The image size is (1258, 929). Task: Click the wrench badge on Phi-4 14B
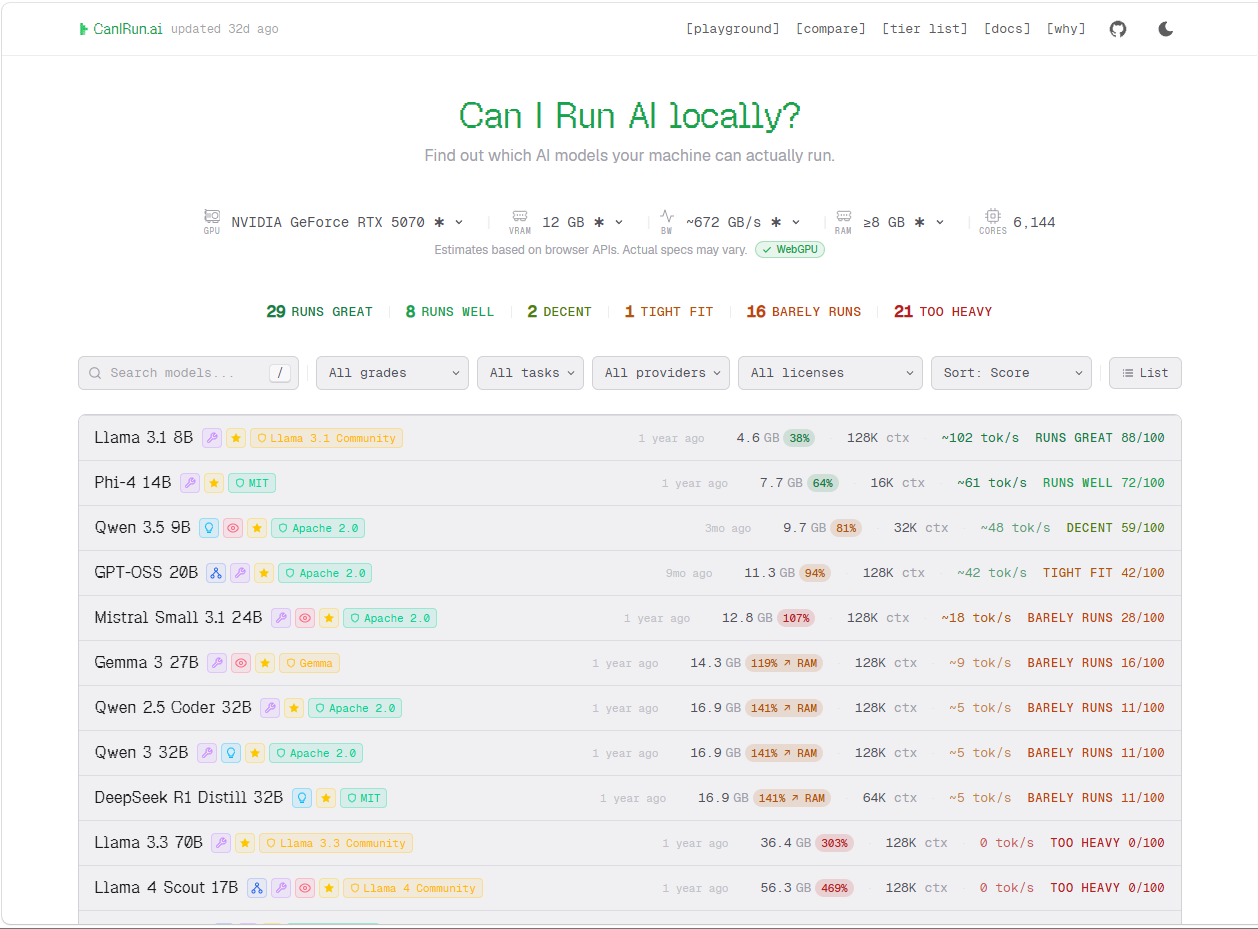(x=190, y=483)
